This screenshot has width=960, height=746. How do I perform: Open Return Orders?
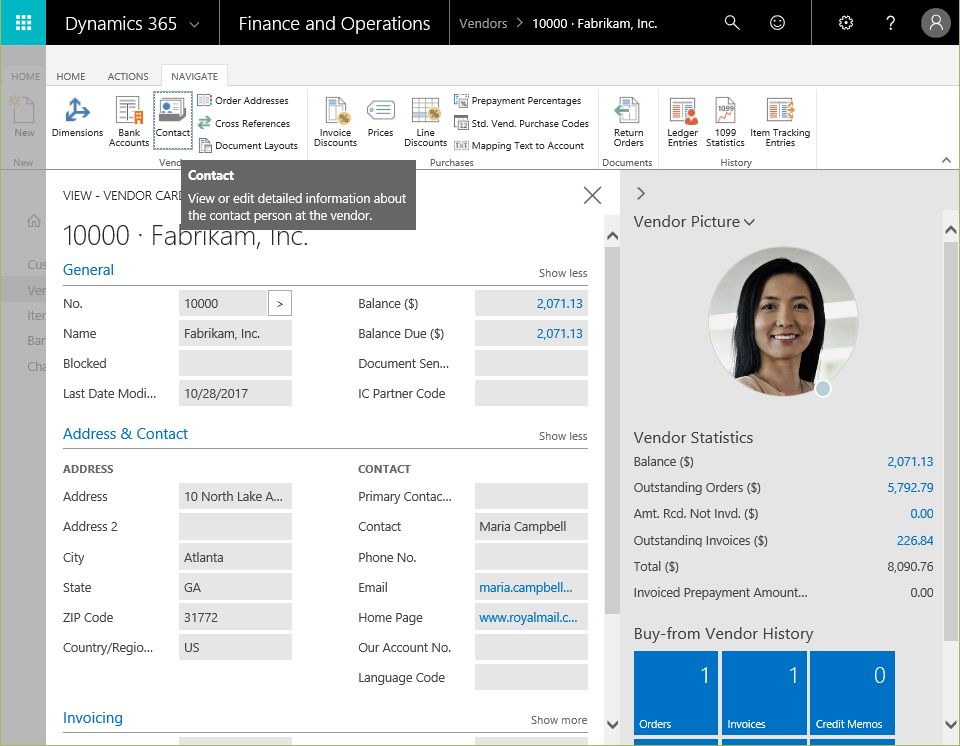pos(628,122)
